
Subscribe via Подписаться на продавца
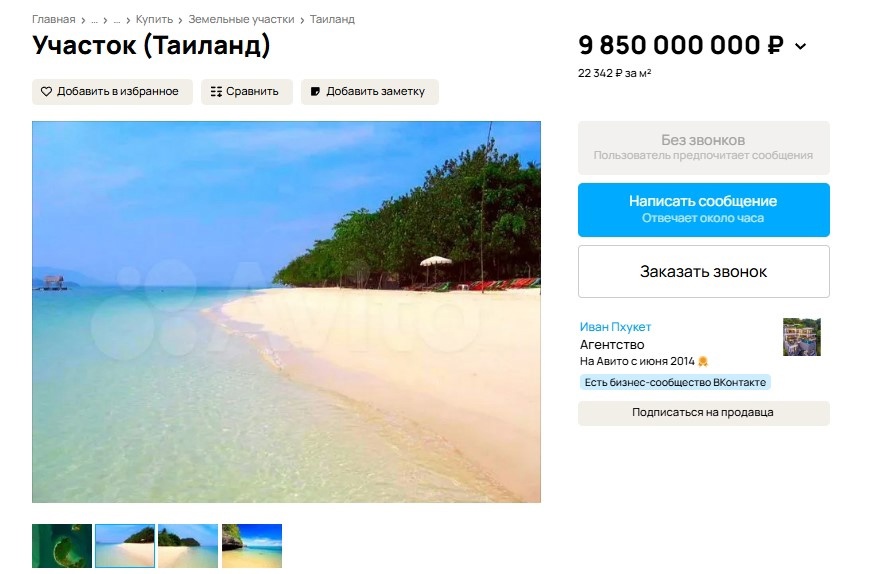[x=703, y=412]
